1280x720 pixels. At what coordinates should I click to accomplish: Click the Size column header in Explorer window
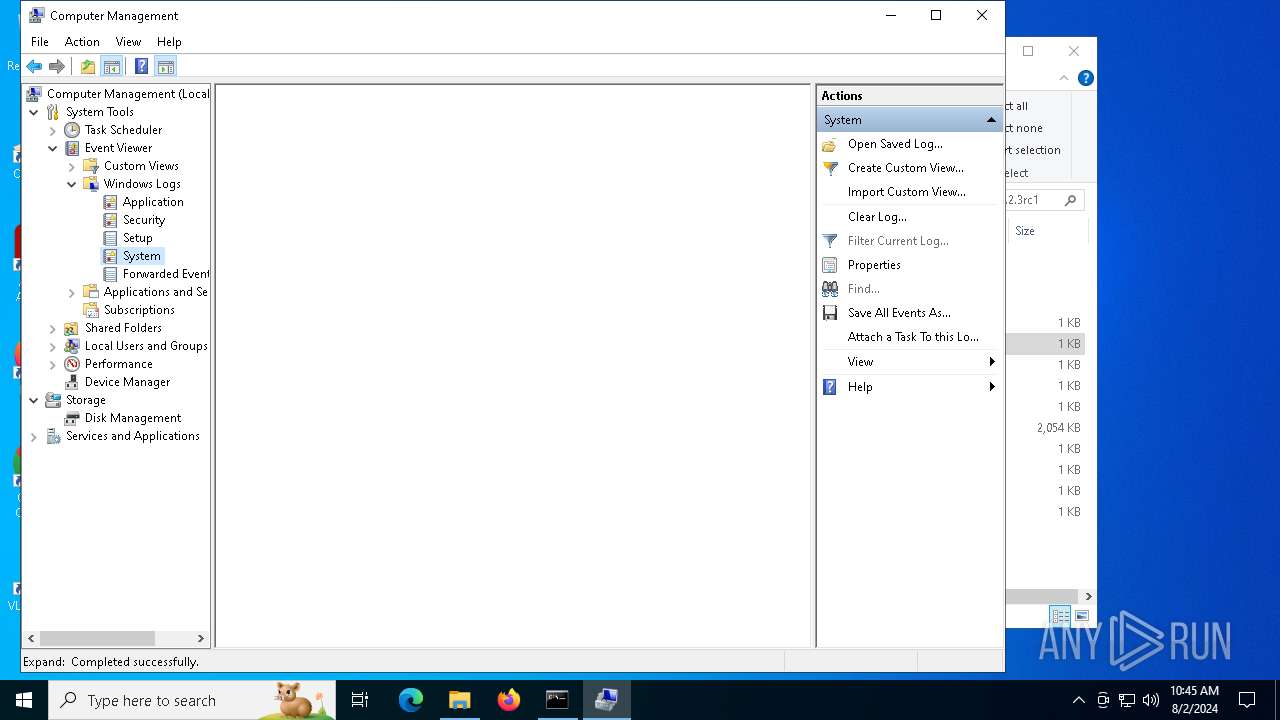coord(1025,231)
